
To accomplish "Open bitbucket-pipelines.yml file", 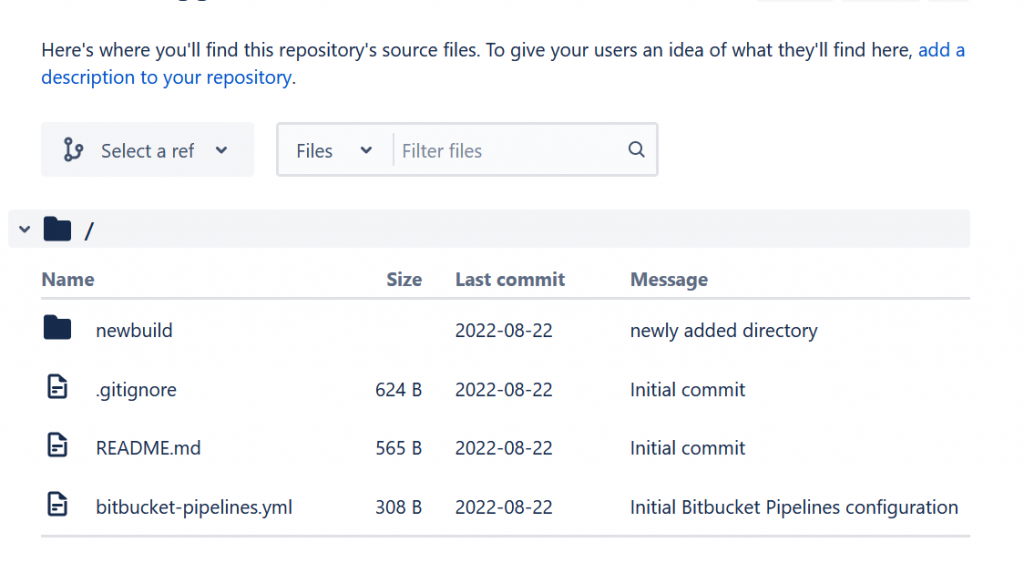I will tap(194, 507).
